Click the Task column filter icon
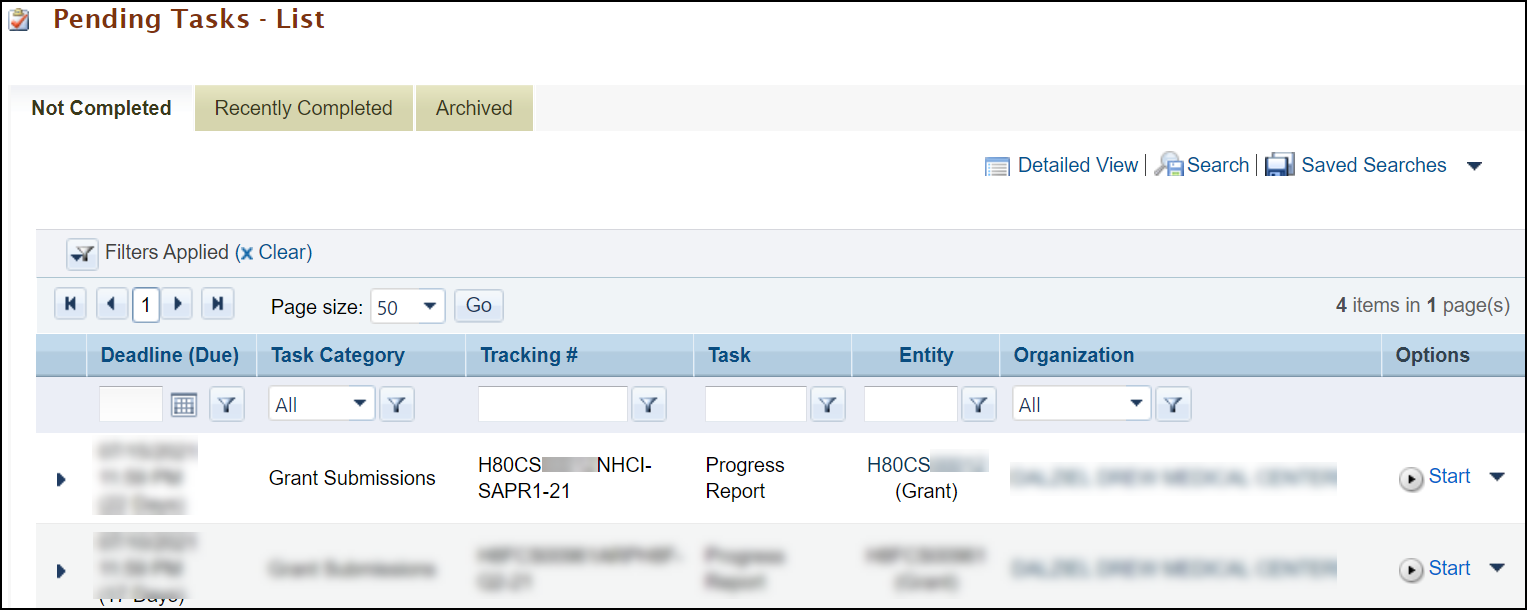The width and height of the screenshot is (1527, 610). (x=827, y=405)
